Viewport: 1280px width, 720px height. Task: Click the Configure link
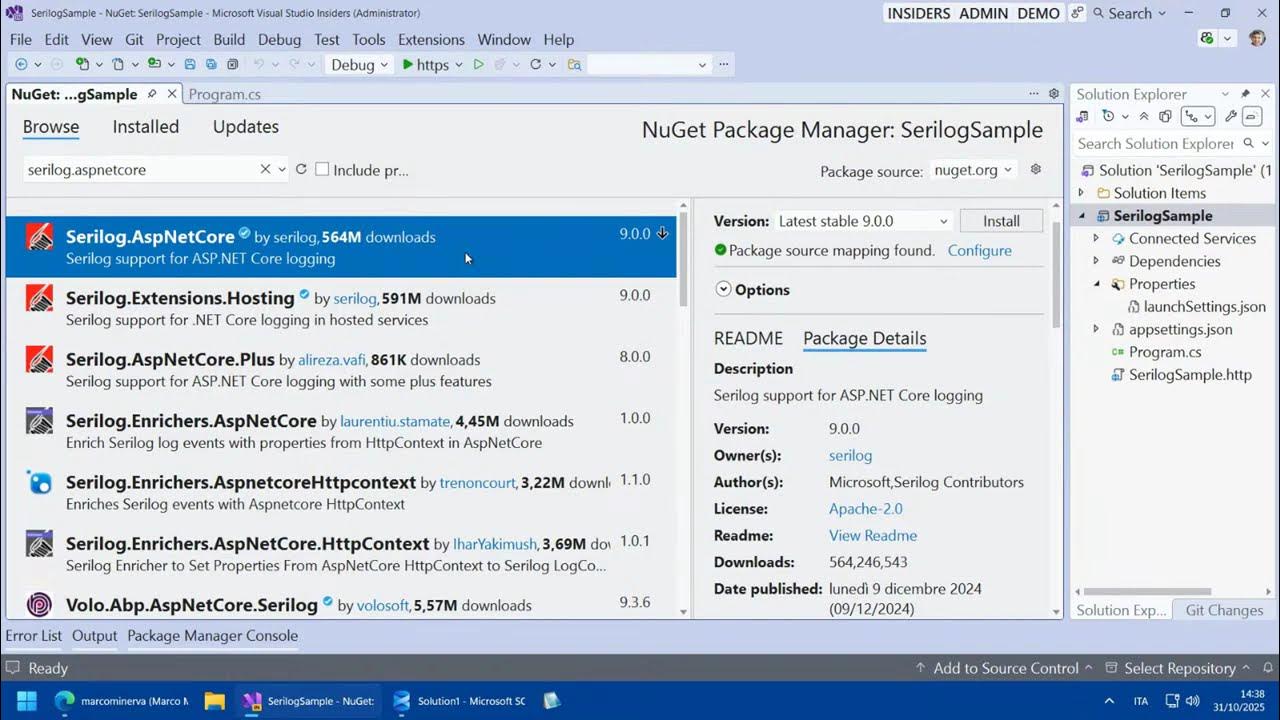[980, 250]
